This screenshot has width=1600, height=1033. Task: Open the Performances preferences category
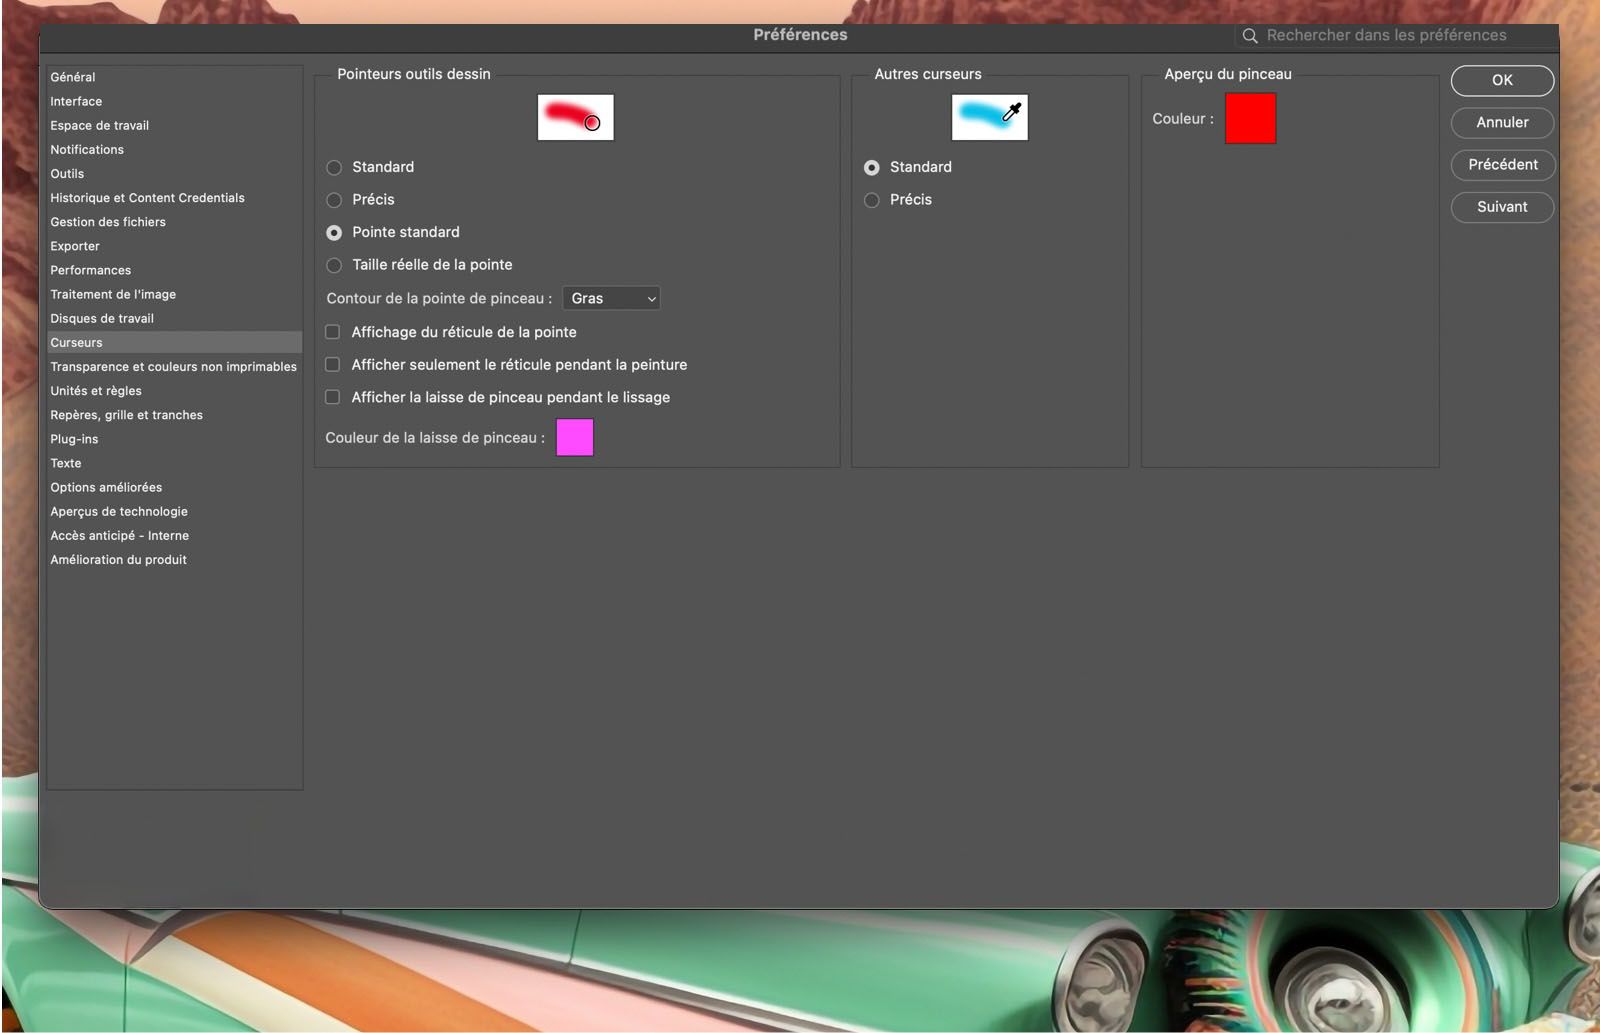tap(175, 270)
